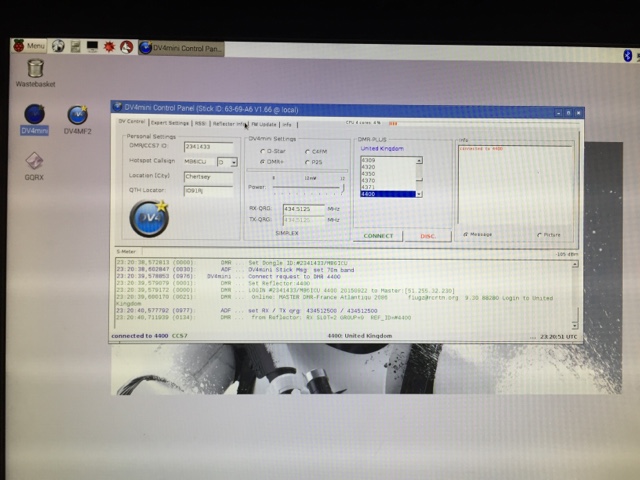Open the Reflector Info tab

coord(229,123)
